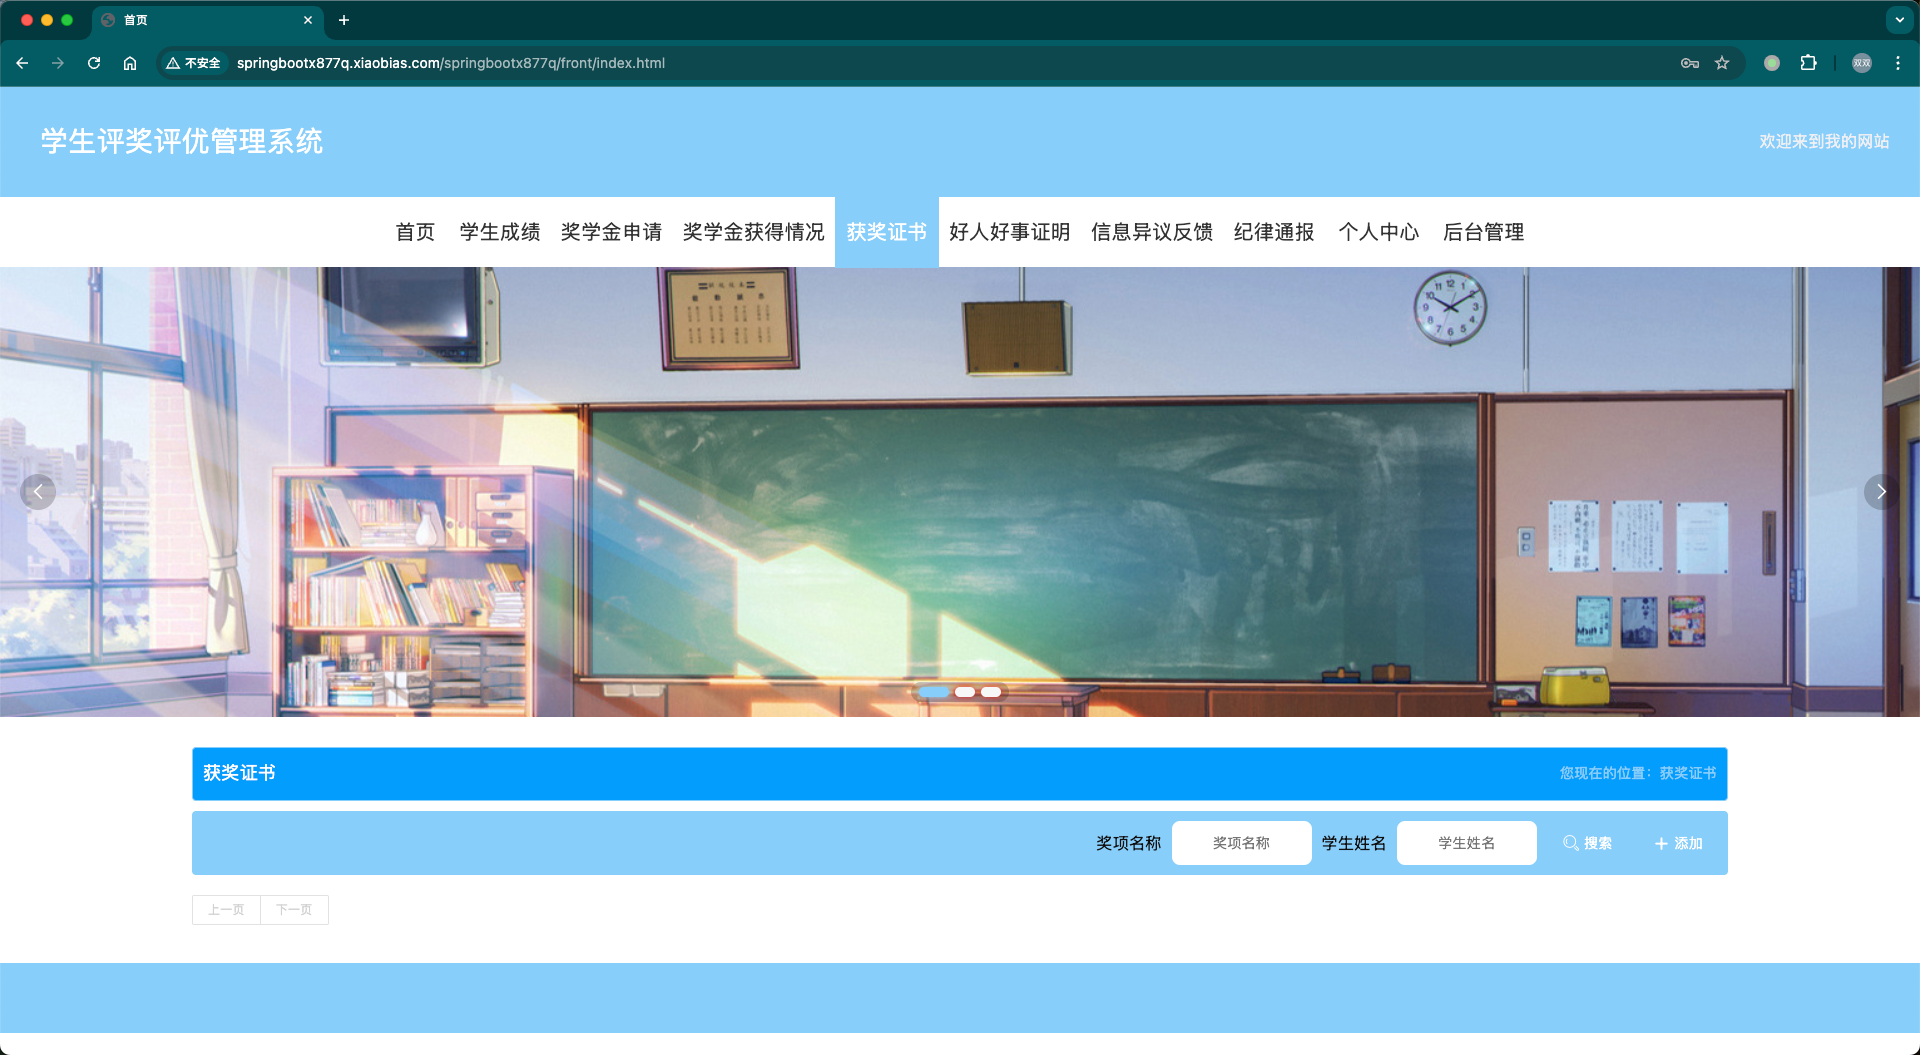Screen dimensions: 1920x1055
Task: Click the 添加 add button
Action: (x=1679, y=843)
